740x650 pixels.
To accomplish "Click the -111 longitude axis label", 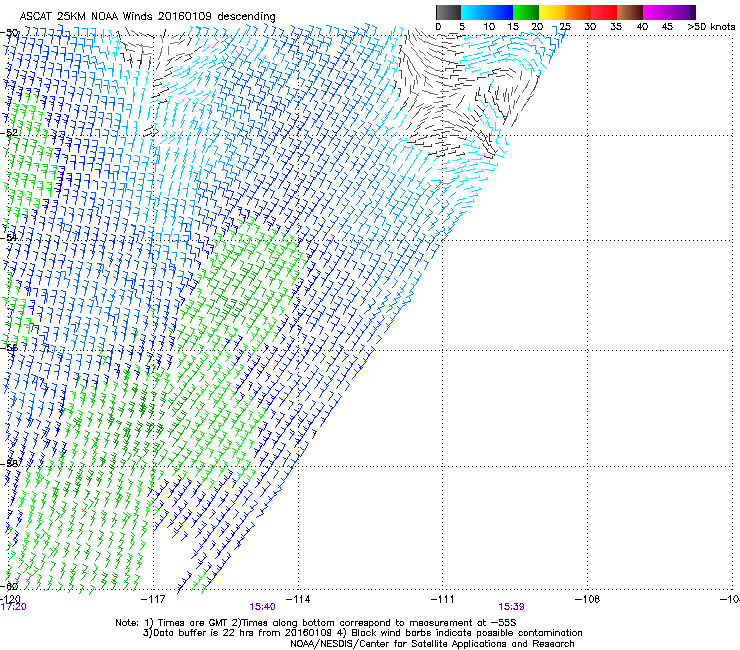I will 443,599.
